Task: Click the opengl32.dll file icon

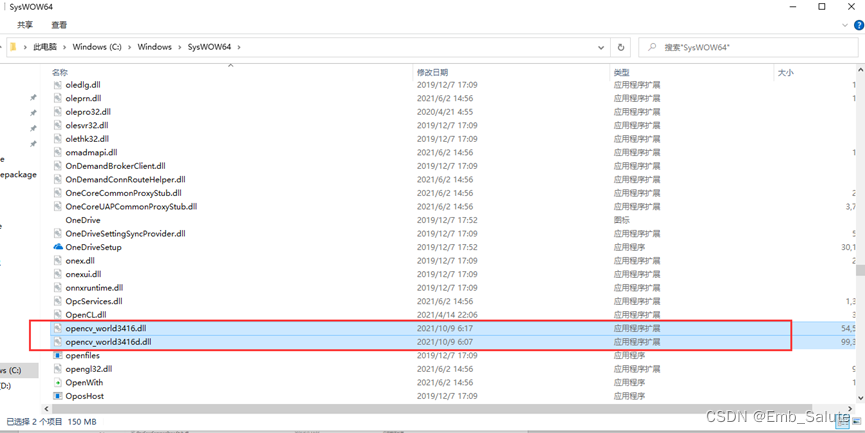Action: 58,368
